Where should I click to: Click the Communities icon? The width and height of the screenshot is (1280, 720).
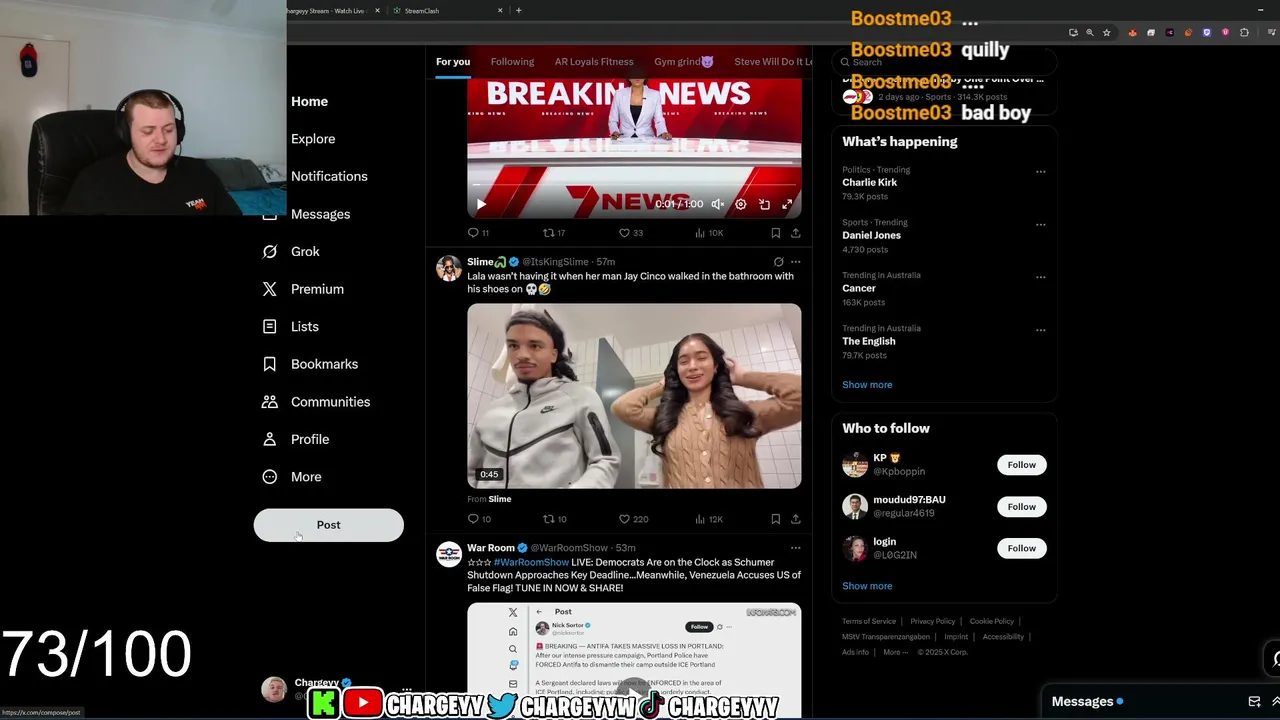coord(269,402)
